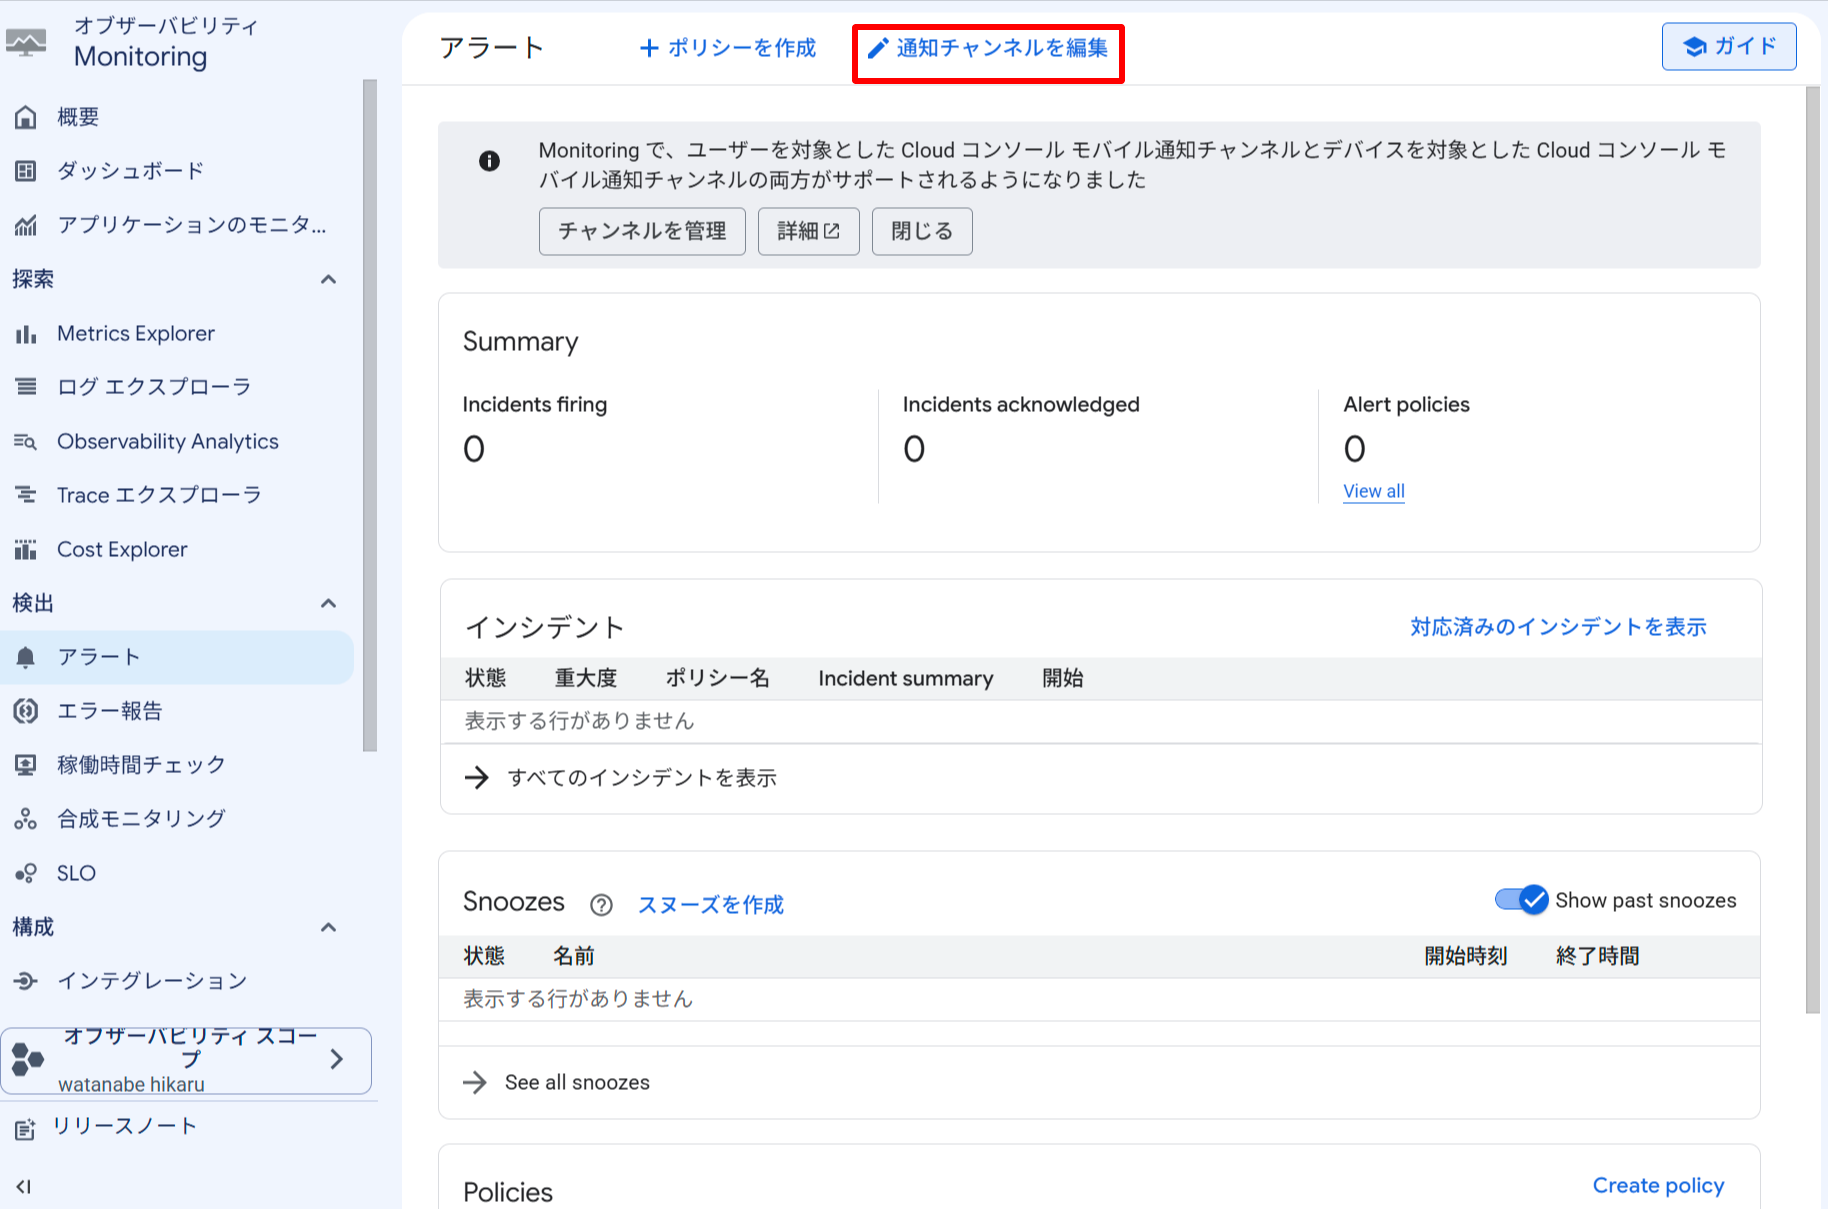
Task: Click the リリースノート notes icon
Action: click(x=25, y=1129)
